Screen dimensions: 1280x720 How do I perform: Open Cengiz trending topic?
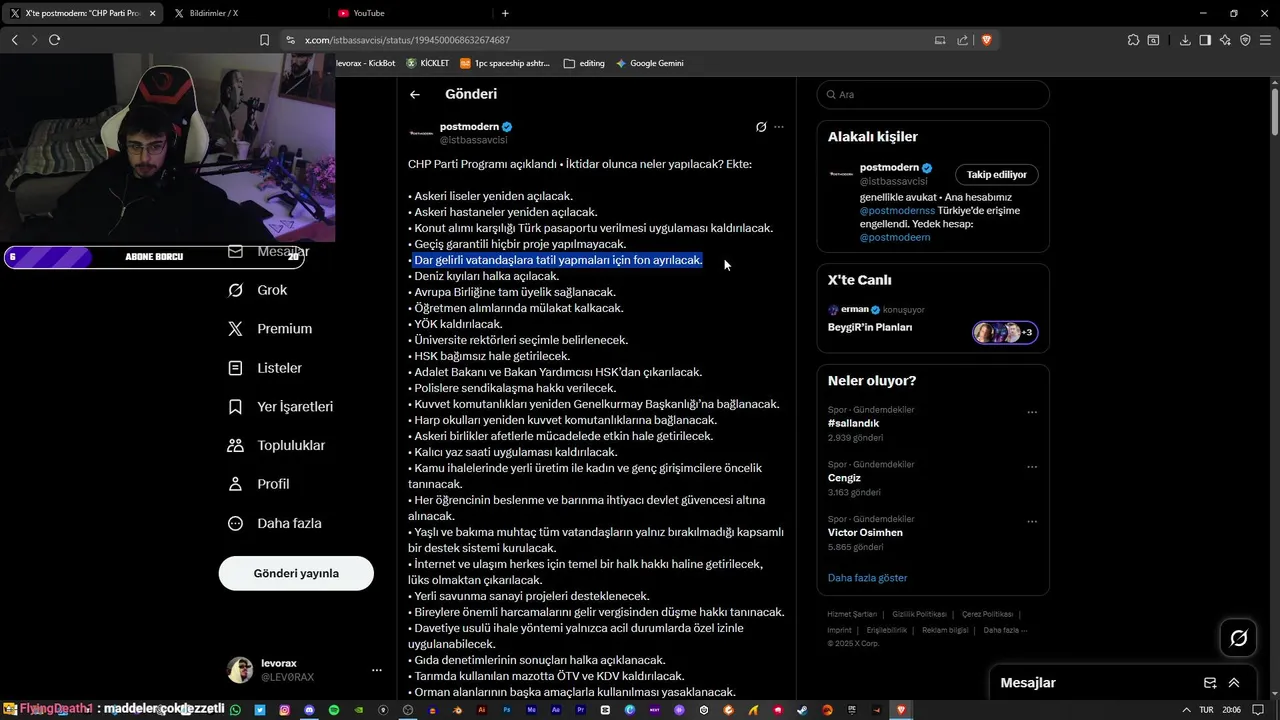coord(844,478)
